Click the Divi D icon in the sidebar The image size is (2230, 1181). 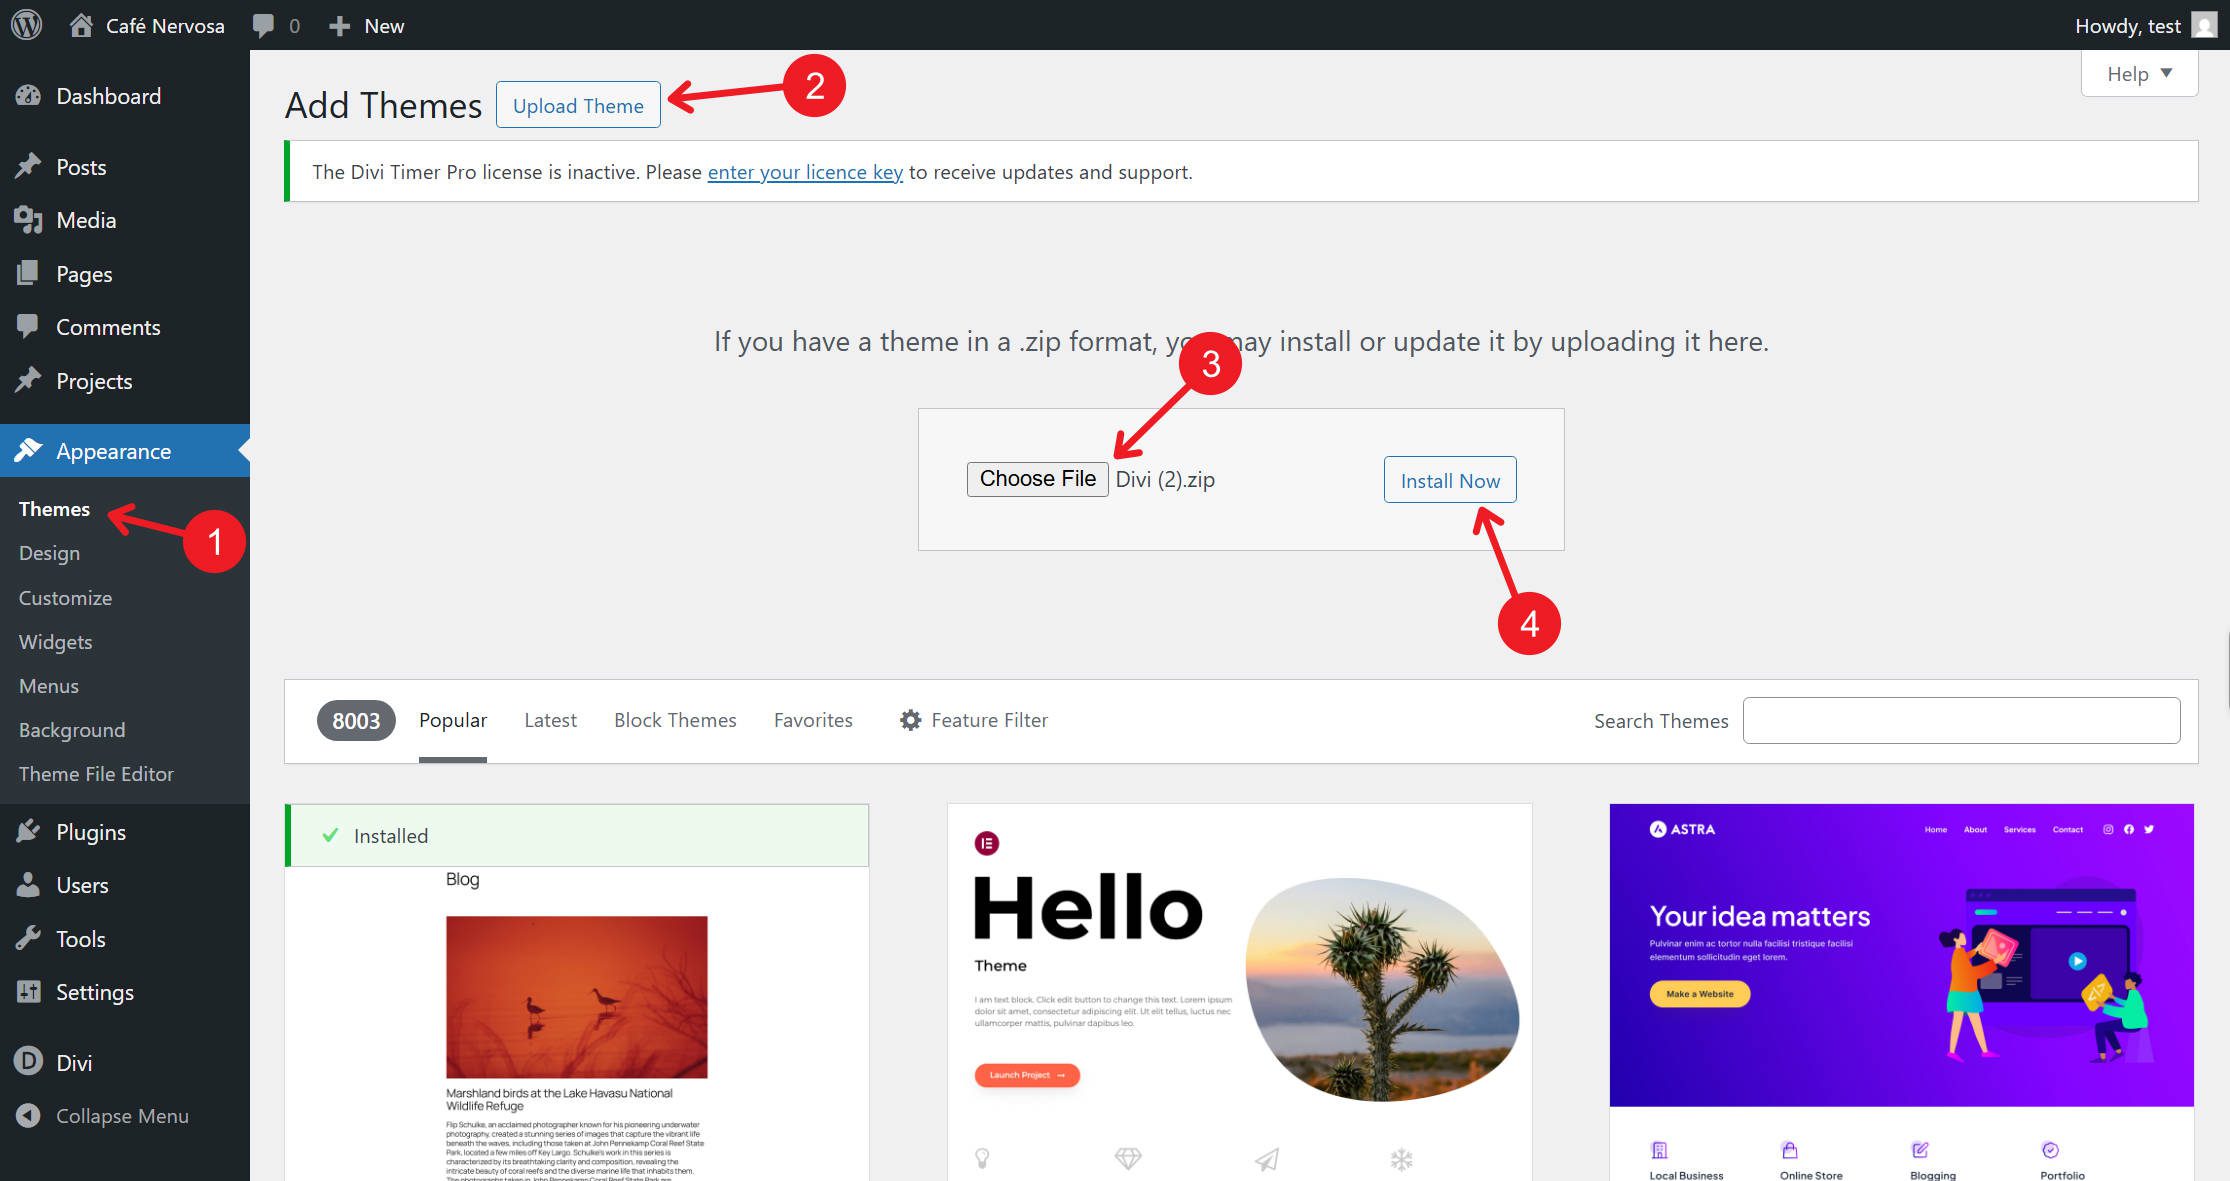coord(29,1062)
